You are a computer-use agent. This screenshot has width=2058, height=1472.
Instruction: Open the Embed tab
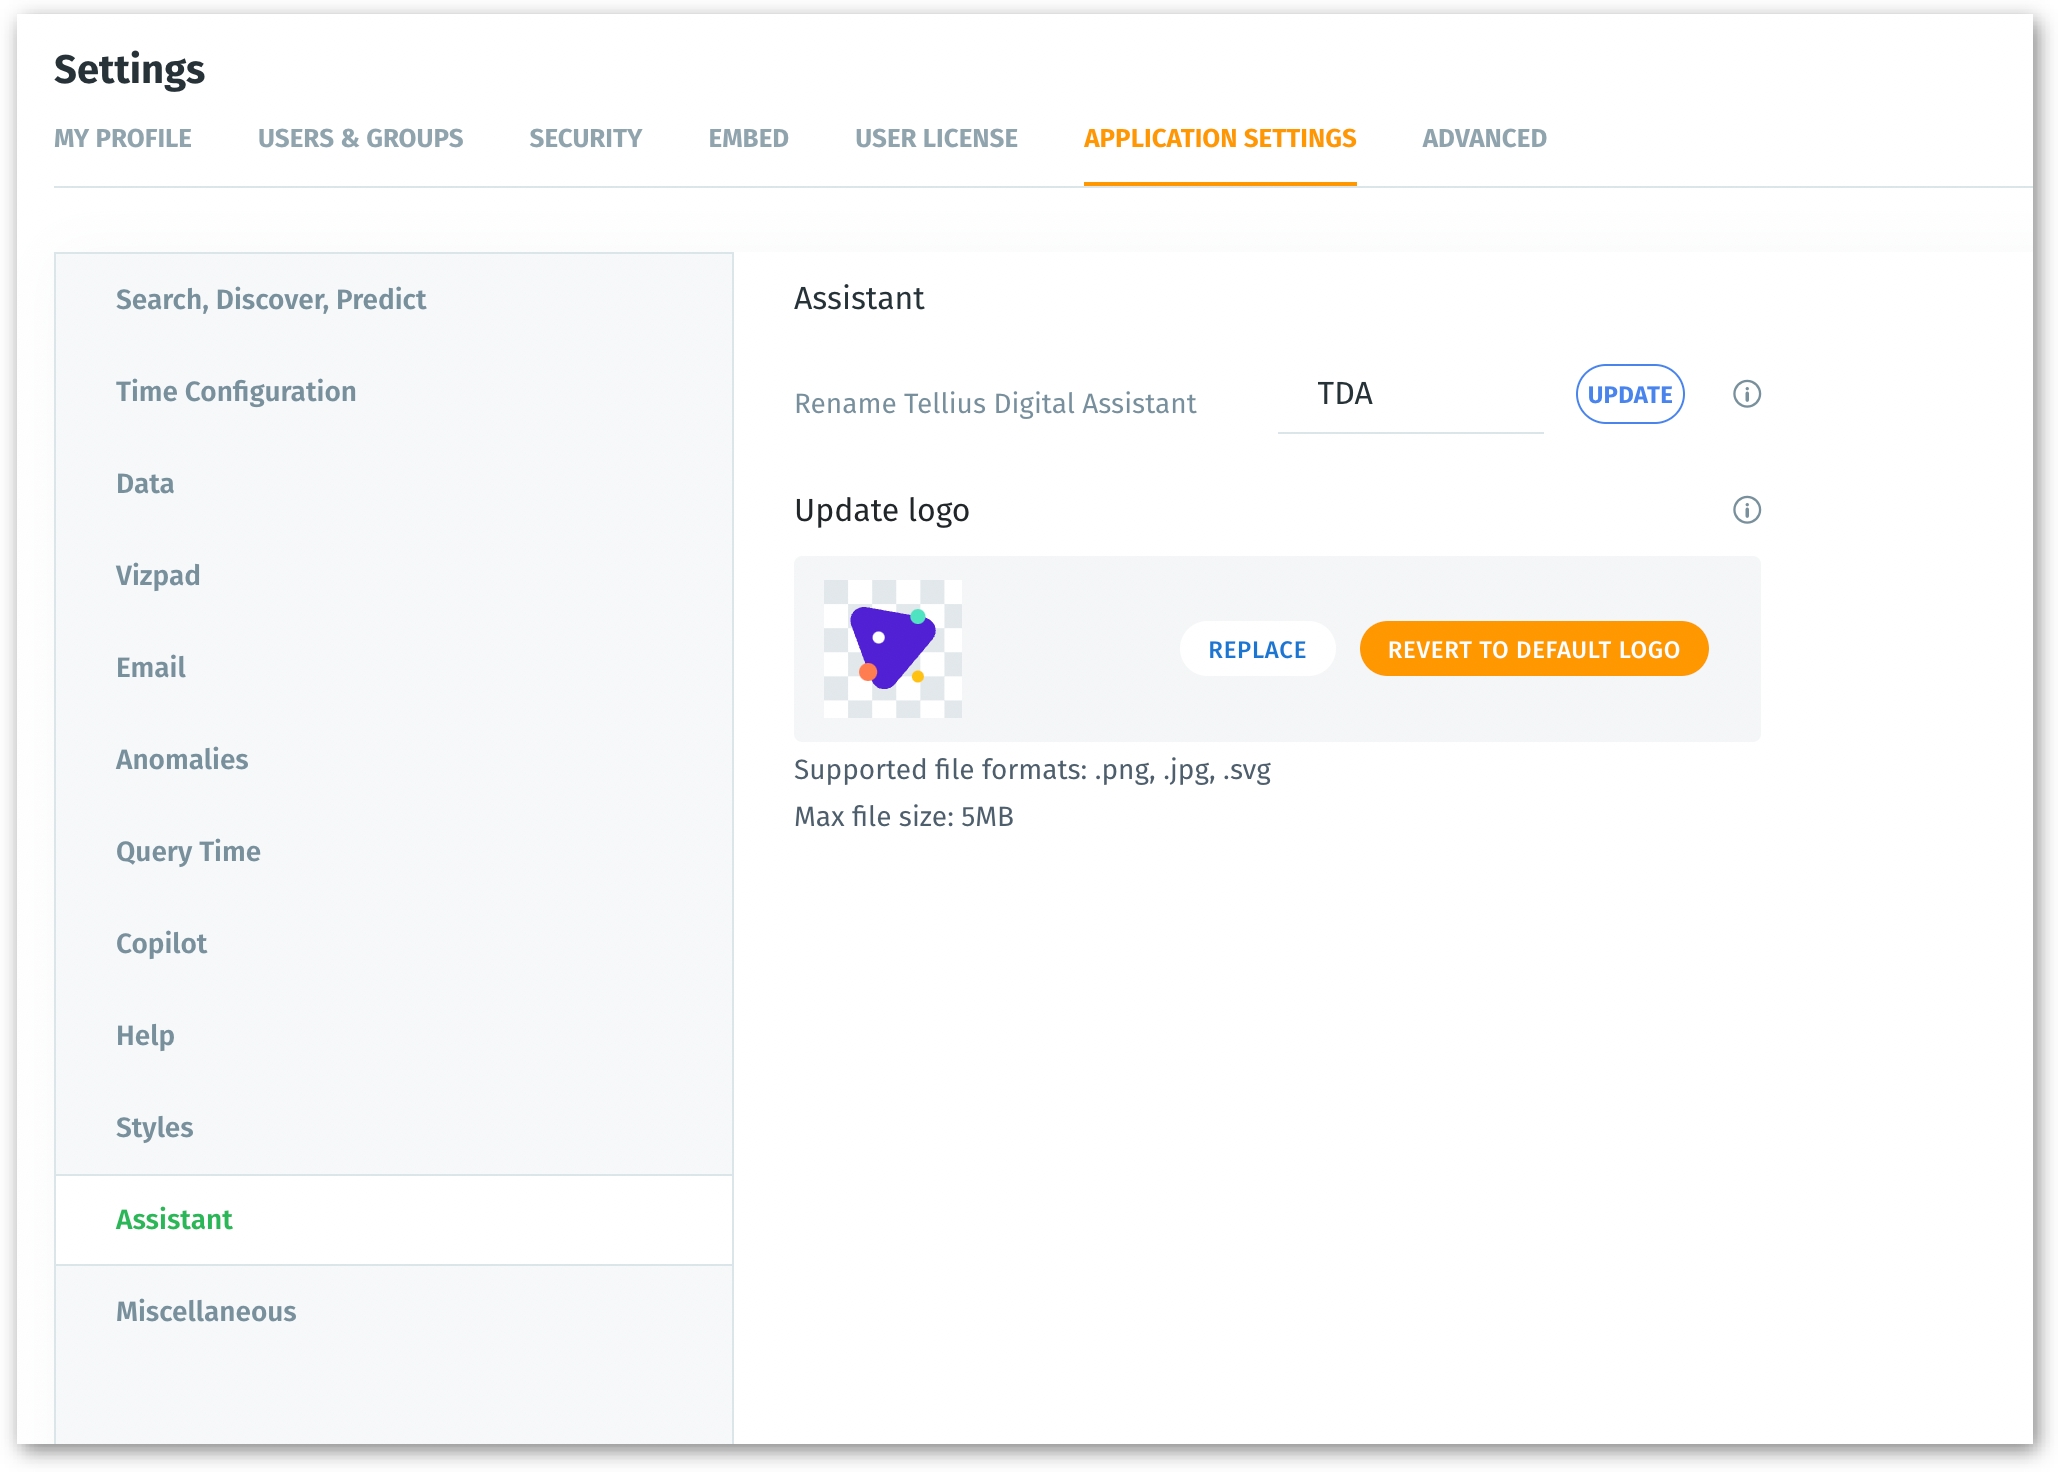click(x=748, y=139)
